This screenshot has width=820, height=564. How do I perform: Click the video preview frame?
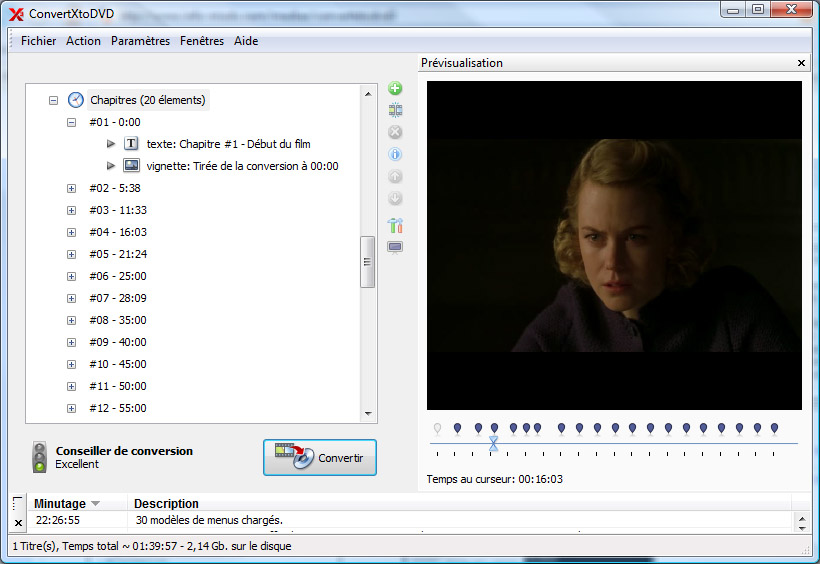point(614,245)
